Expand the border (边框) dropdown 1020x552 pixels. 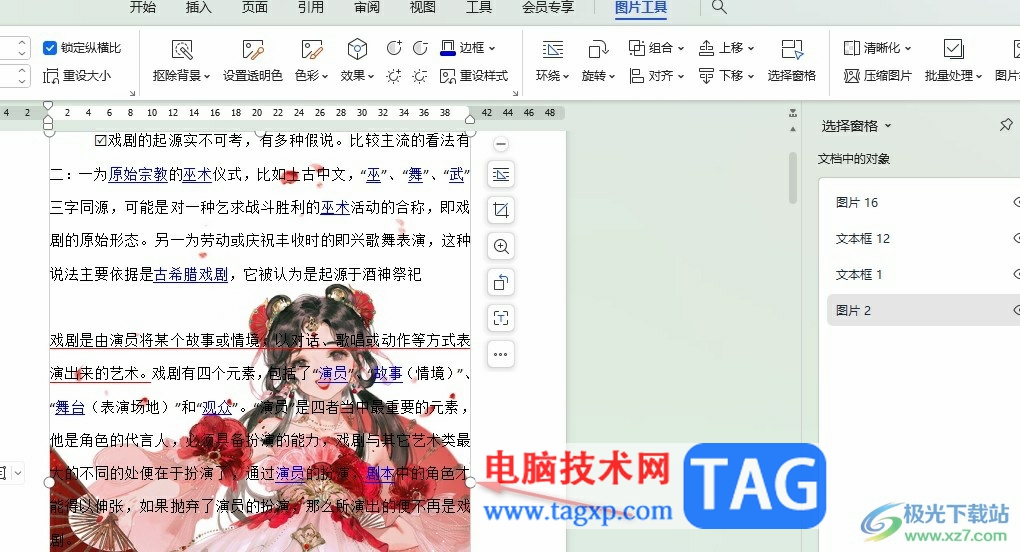(492, 48)
